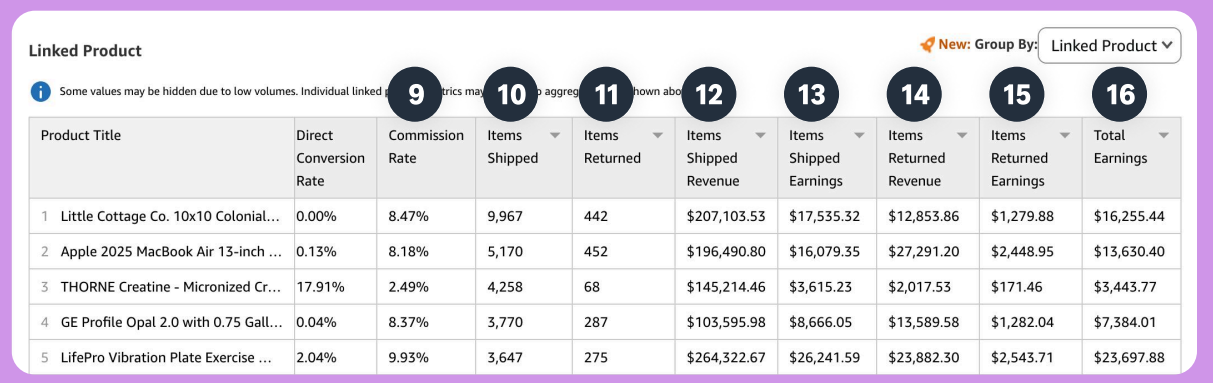Select the $2,448.95 returned earnings cell
Screen dimensions: 1213x383
tap(1031, 251)
